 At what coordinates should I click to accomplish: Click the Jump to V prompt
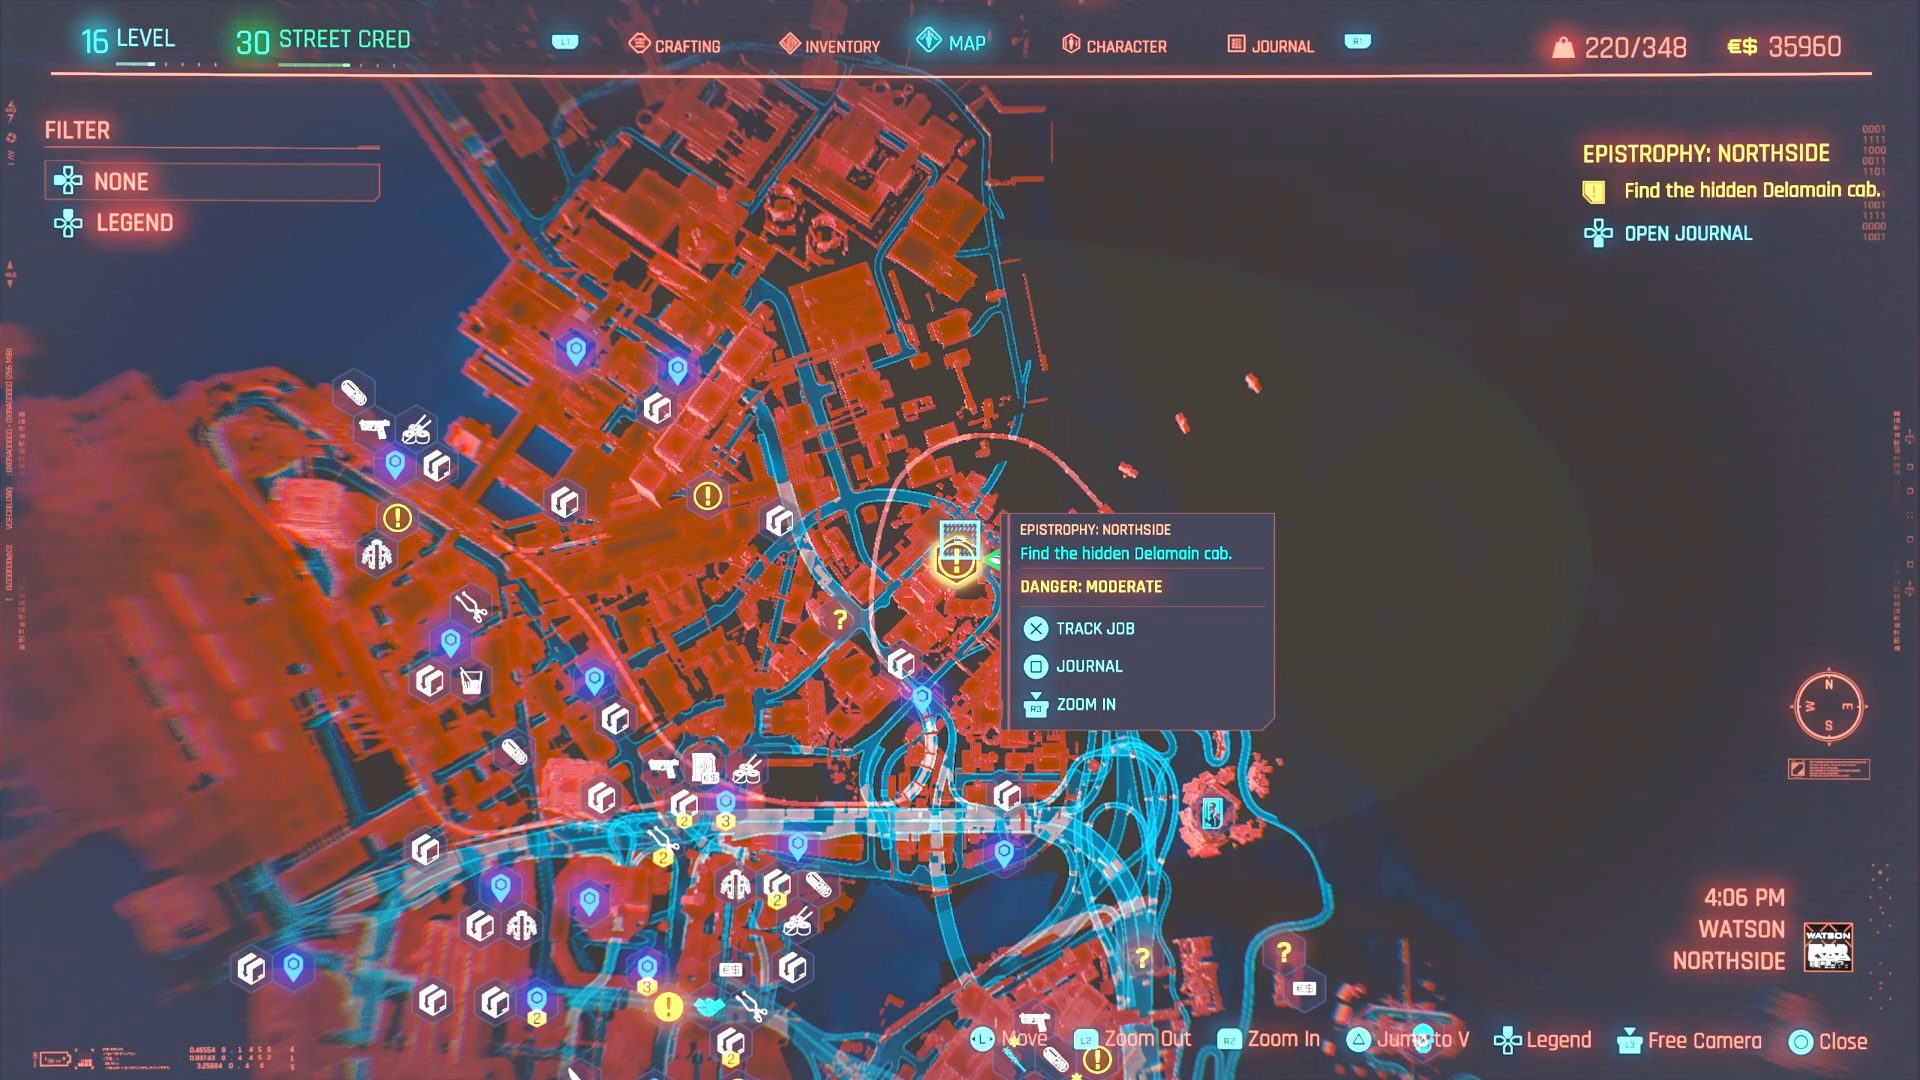pyautogui.click(x=1408, y=1039)
